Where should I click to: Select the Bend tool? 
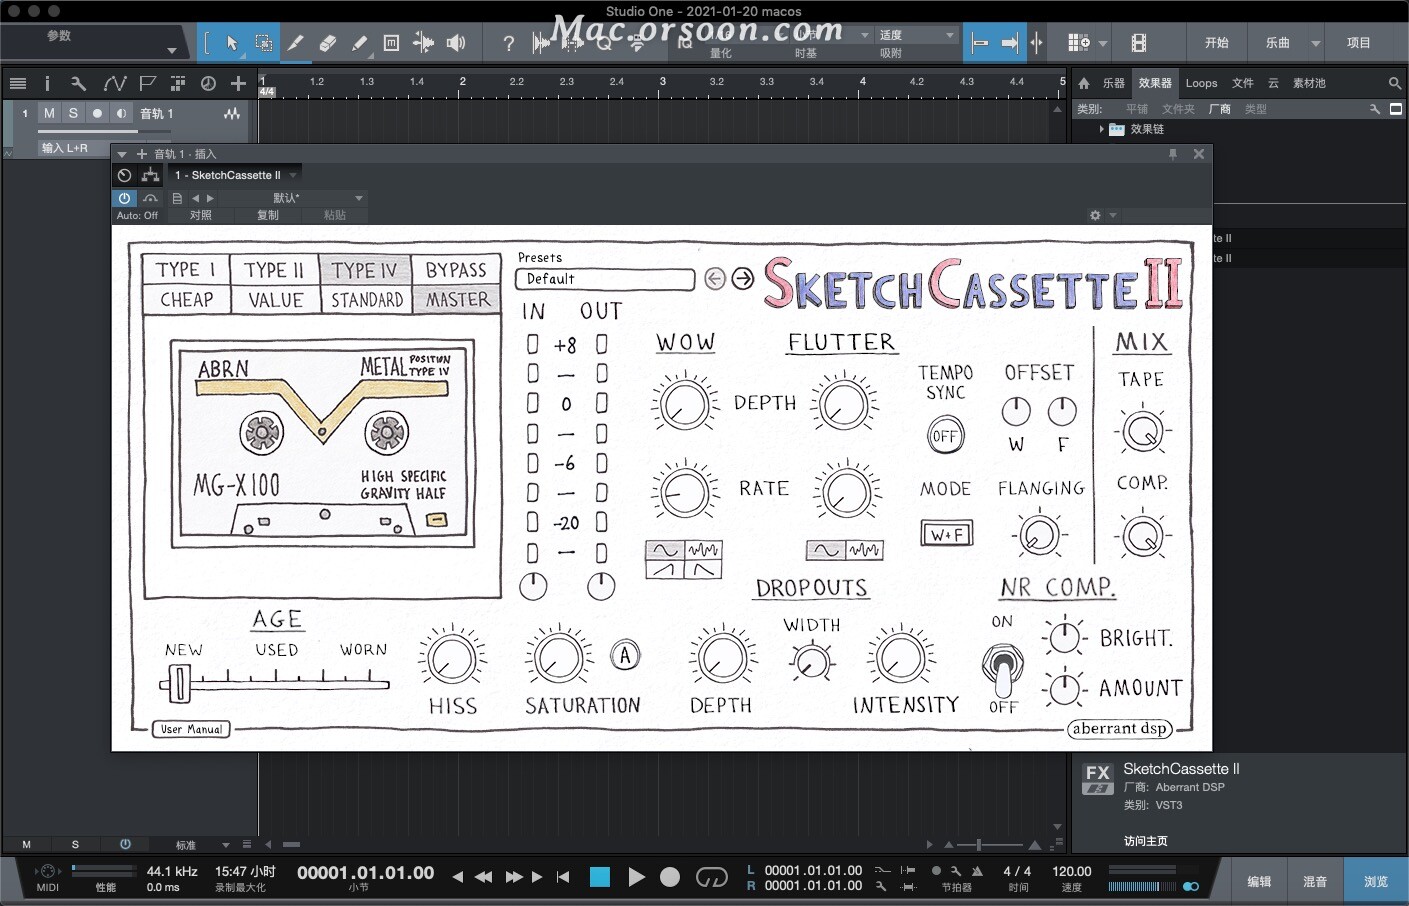(423, 43)
